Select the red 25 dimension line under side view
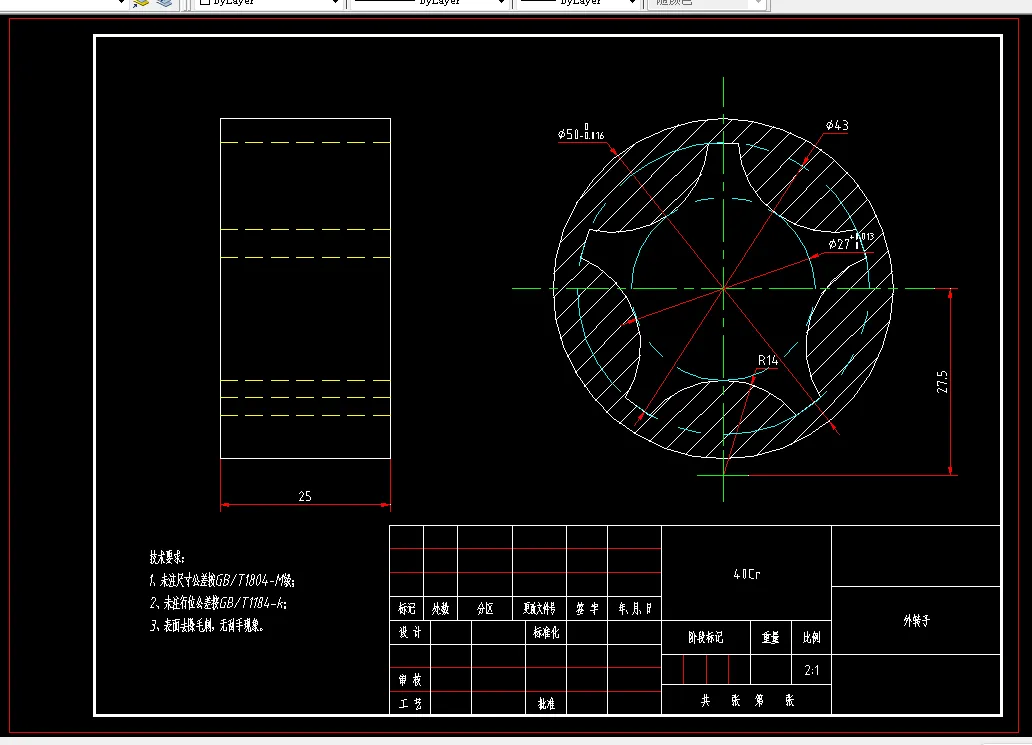The width and height of the screenshot is (1032, 745). [x=305, y=505]
